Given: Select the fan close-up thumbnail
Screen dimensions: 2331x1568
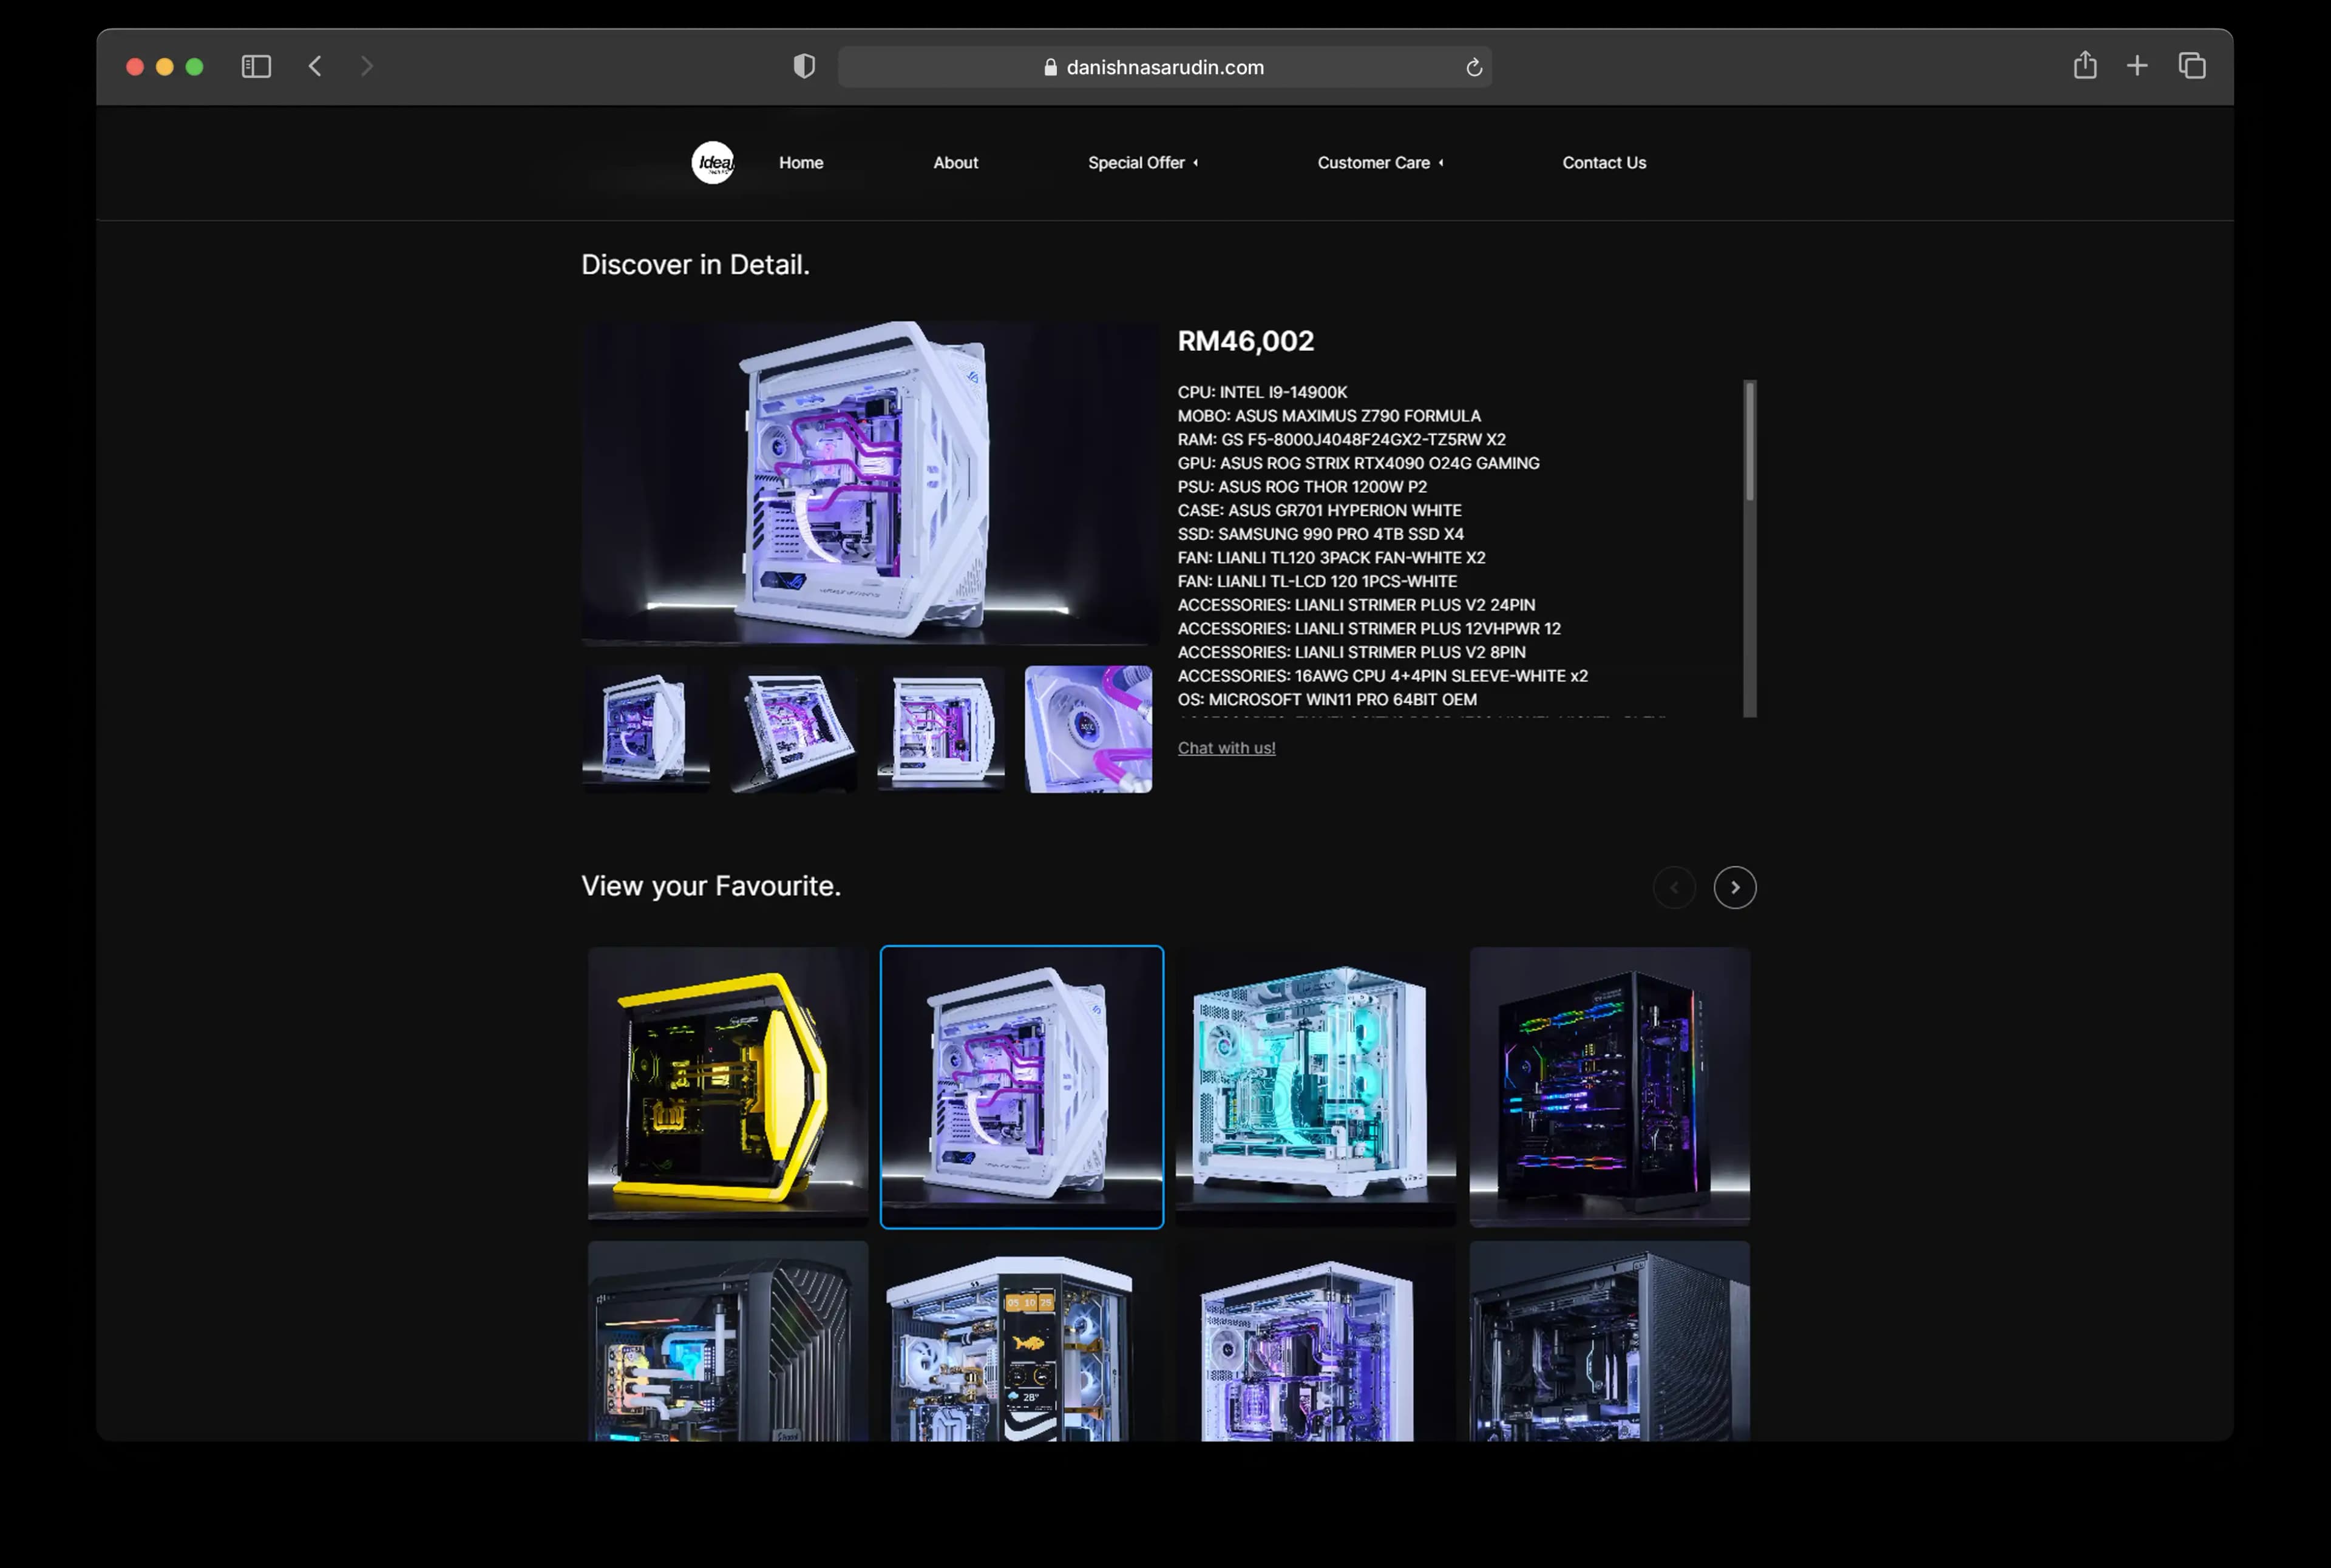Looking at the screenshot, I should (x=1088, y=729).
